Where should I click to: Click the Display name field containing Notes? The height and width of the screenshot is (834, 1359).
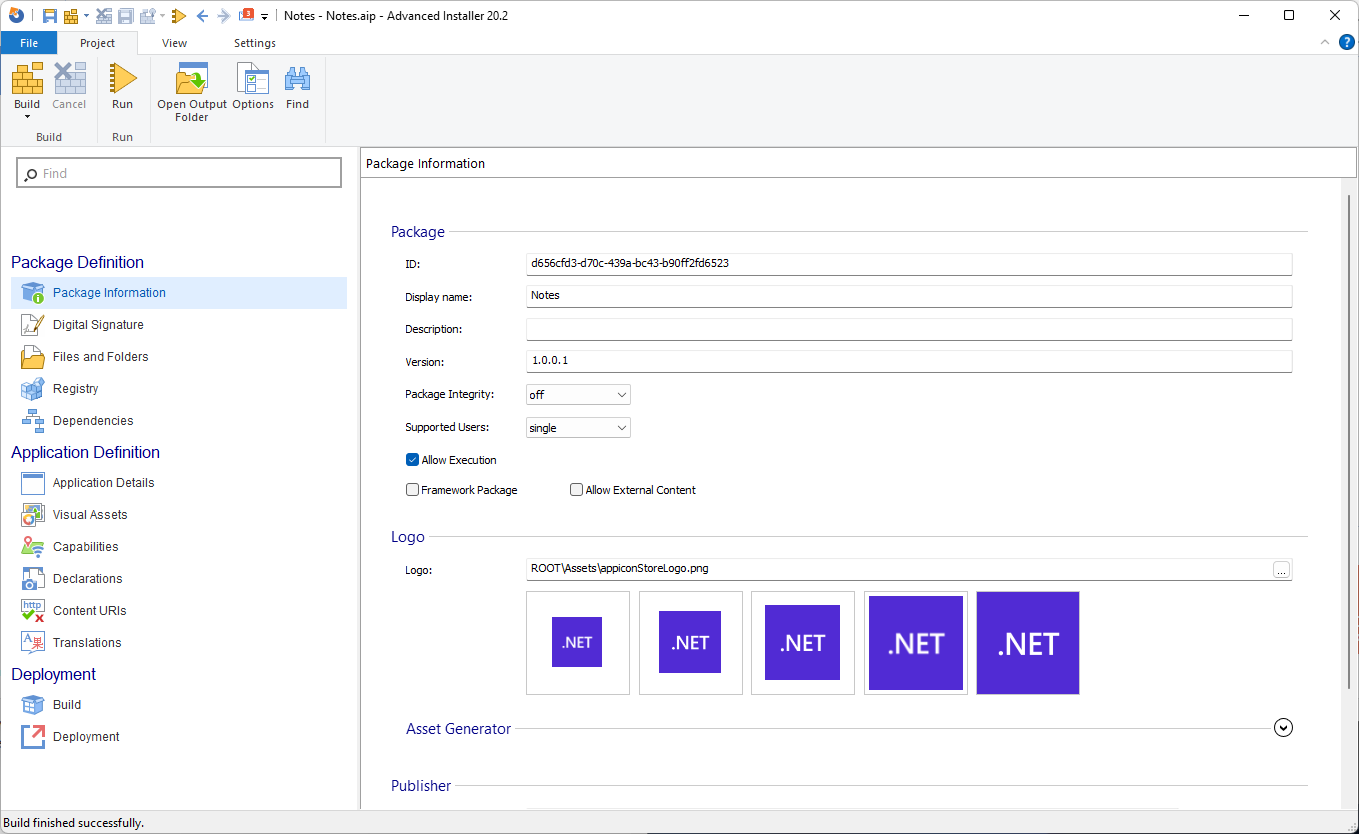tap(909, 296)
